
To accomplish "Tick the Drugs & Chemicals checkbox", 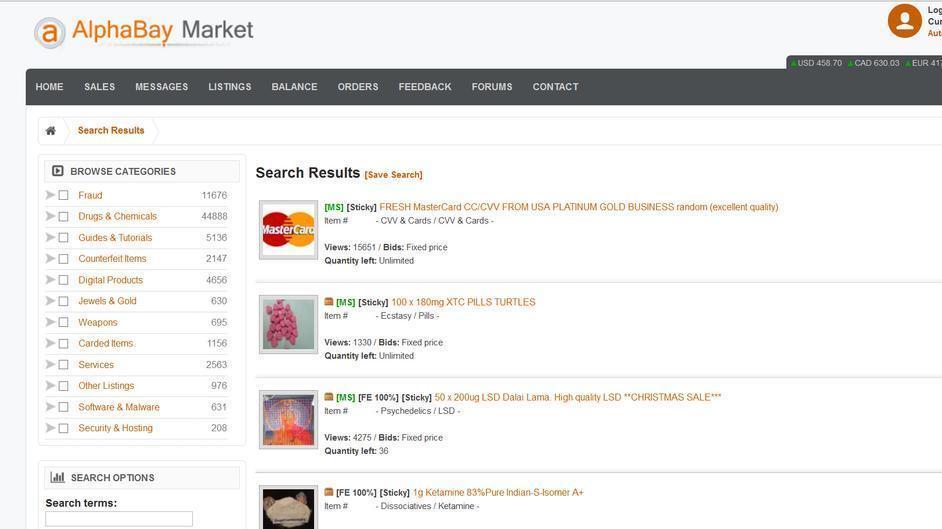I will (x=63, y=216).
